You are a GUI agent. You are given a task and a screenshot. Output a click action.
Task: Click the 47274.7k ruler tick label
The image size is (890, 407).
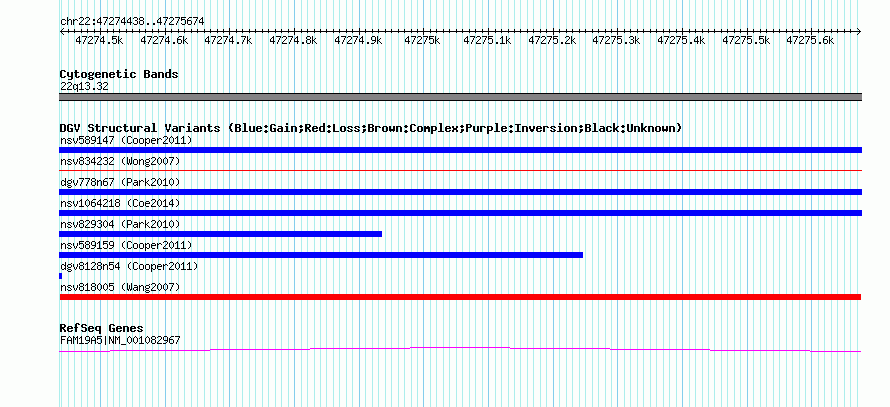[228, 40]
